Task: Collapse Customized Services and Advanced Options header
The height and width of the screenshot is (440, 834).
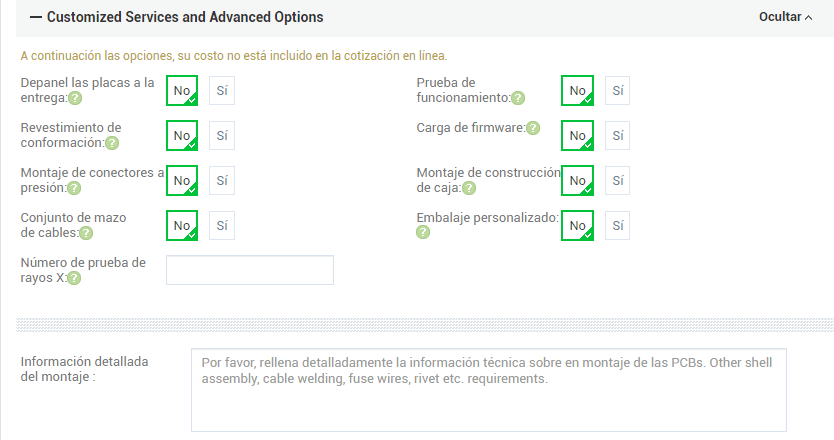Action: (x=176, y=18)
